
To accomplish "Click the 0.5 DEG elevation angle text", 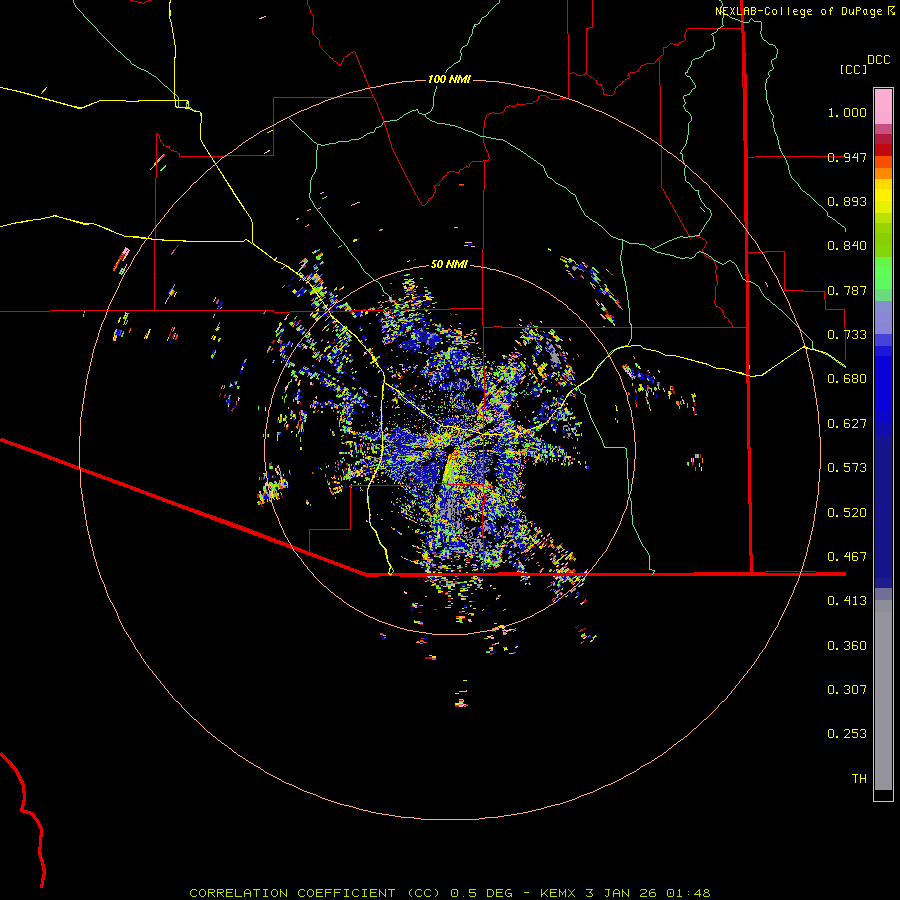I will (481, 893).
